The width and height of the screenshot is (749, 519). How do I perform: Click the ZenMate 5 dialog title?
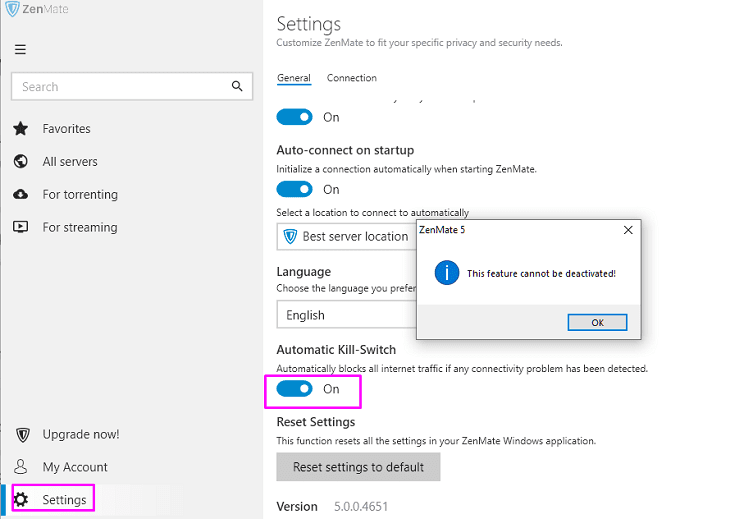(x=442, y=230)
